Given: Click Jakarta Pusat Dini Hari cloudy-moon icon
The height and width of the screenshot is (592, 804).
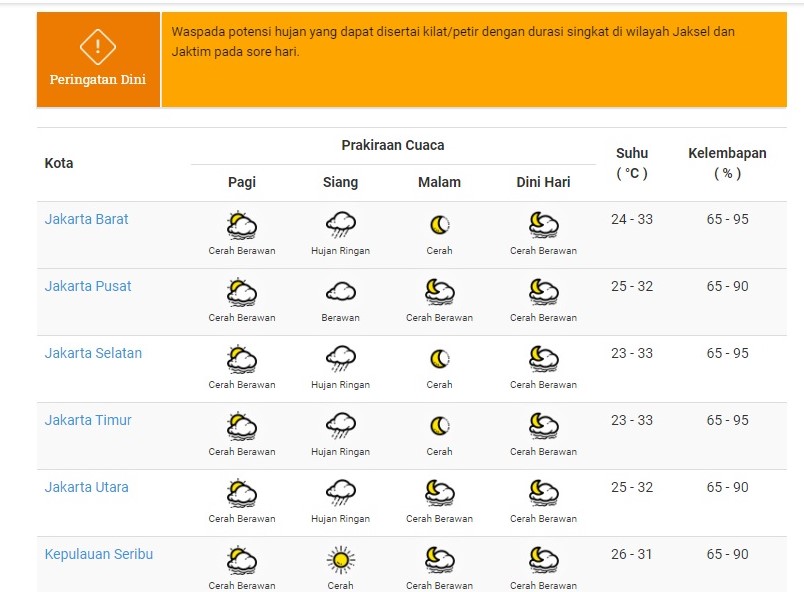Looking at the screenshot, I should [544, 292].
